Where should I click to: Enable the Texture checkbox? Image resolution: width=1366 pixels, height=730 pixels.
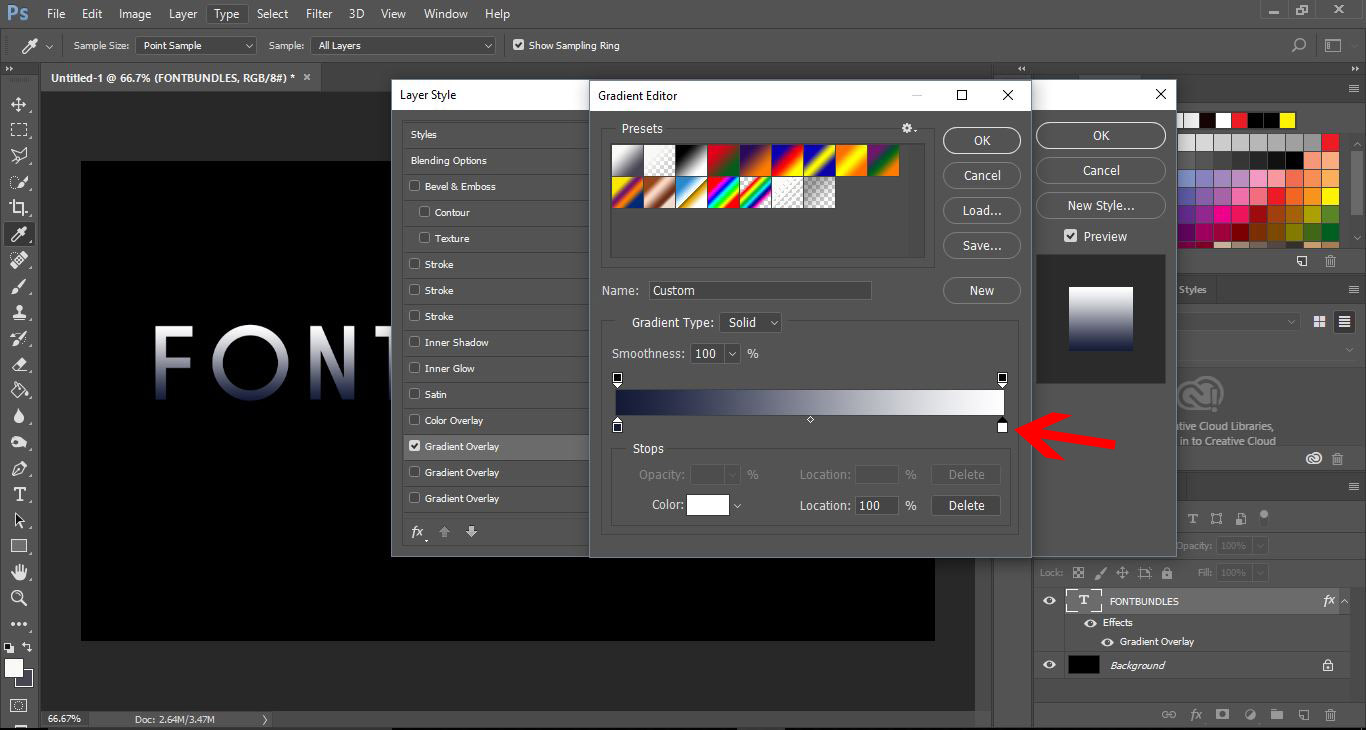click(x=425, y=238)
